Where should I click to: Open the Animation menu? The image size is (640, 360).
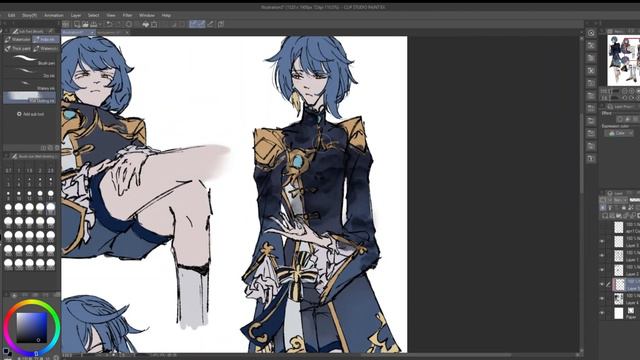[x=53, y=16]
